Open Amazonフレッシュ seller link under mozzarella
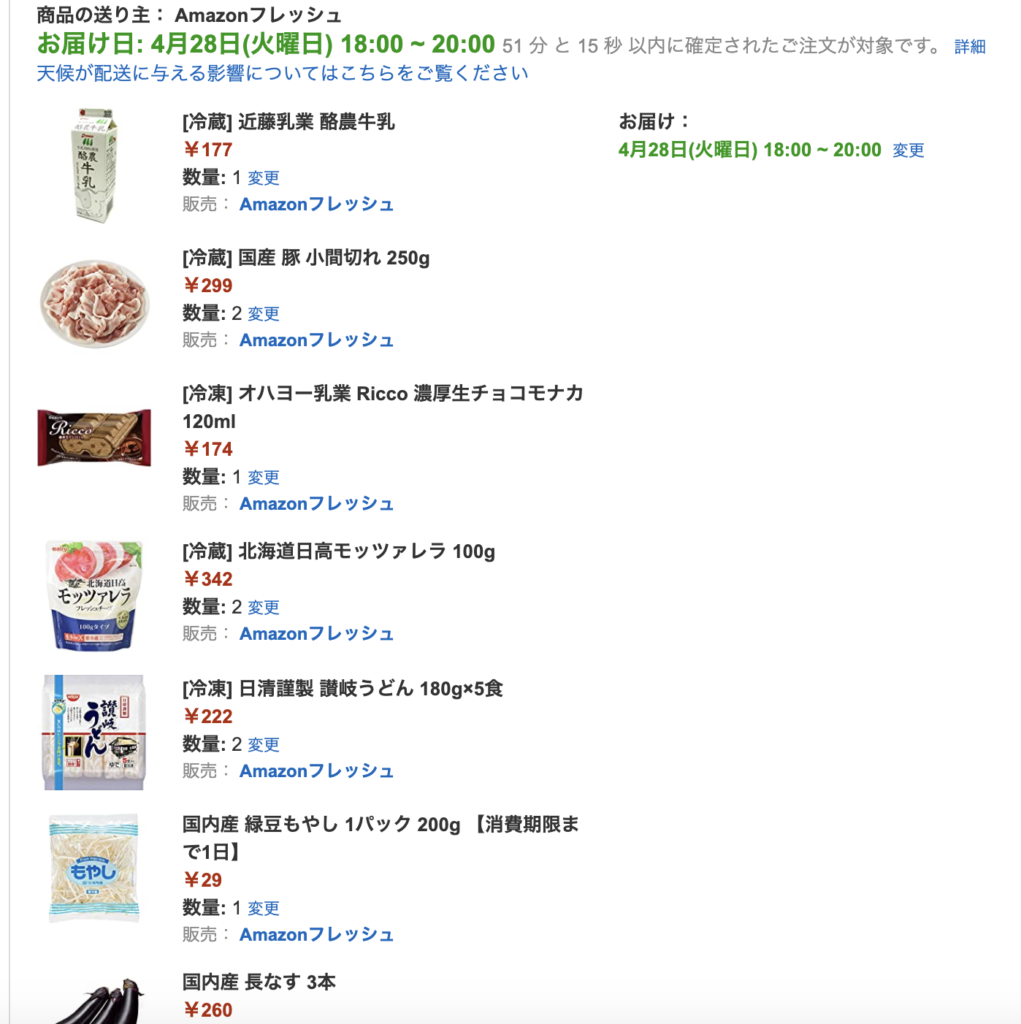Image resolution: width=1021 pixels, height=1024 pixels. tap(316, 634)
